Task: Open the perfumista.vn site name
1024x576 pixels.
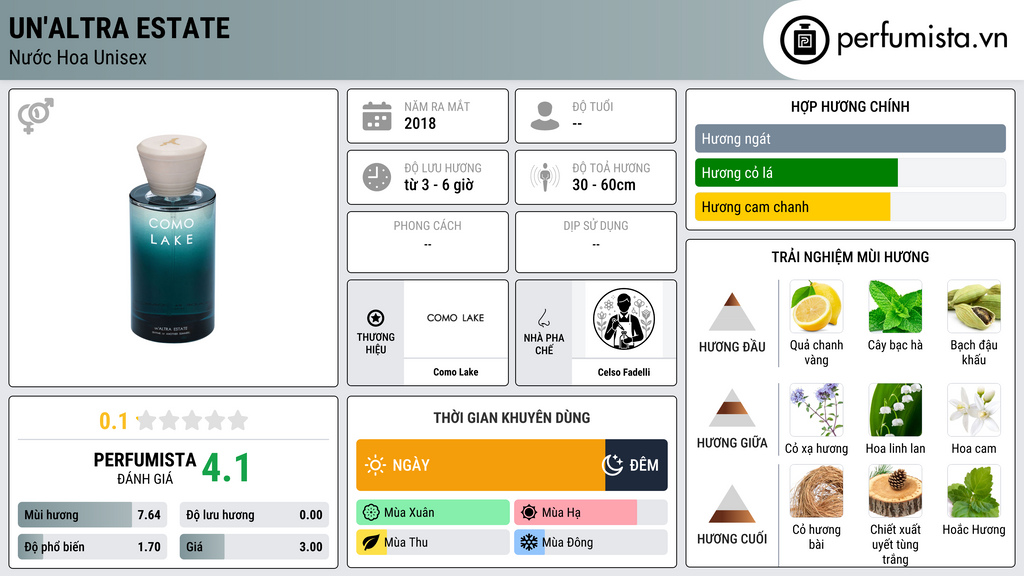Action: 922,38
